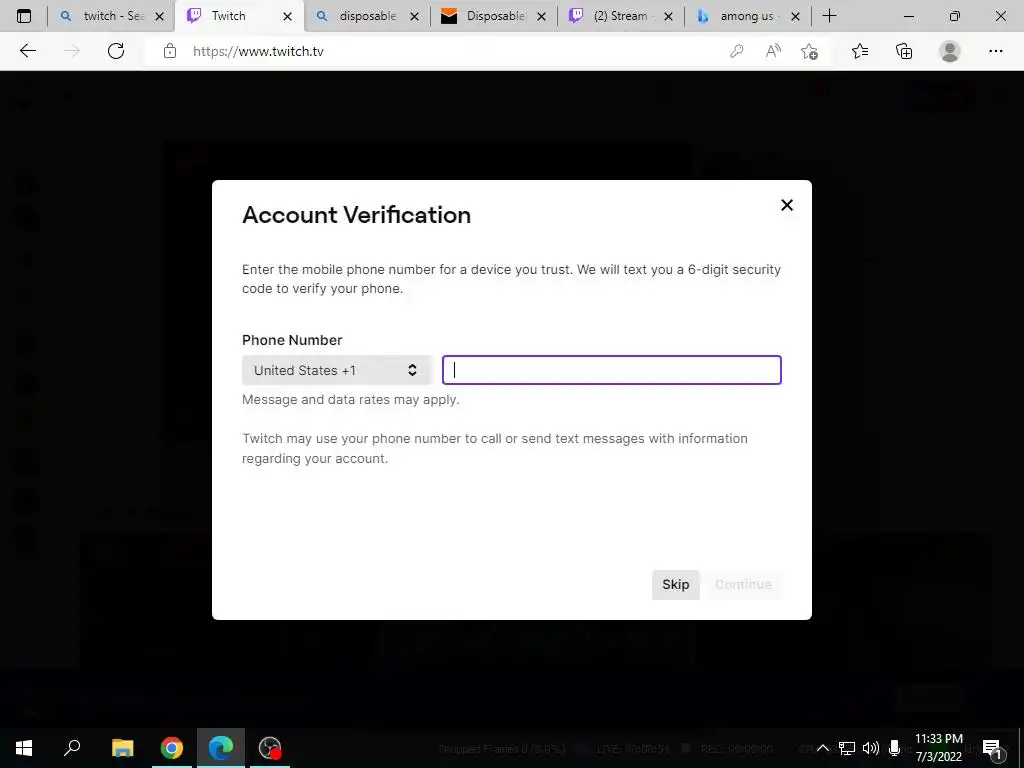Focus the phone number input field
Screen dimensions: 1024x768
point(611,370)
